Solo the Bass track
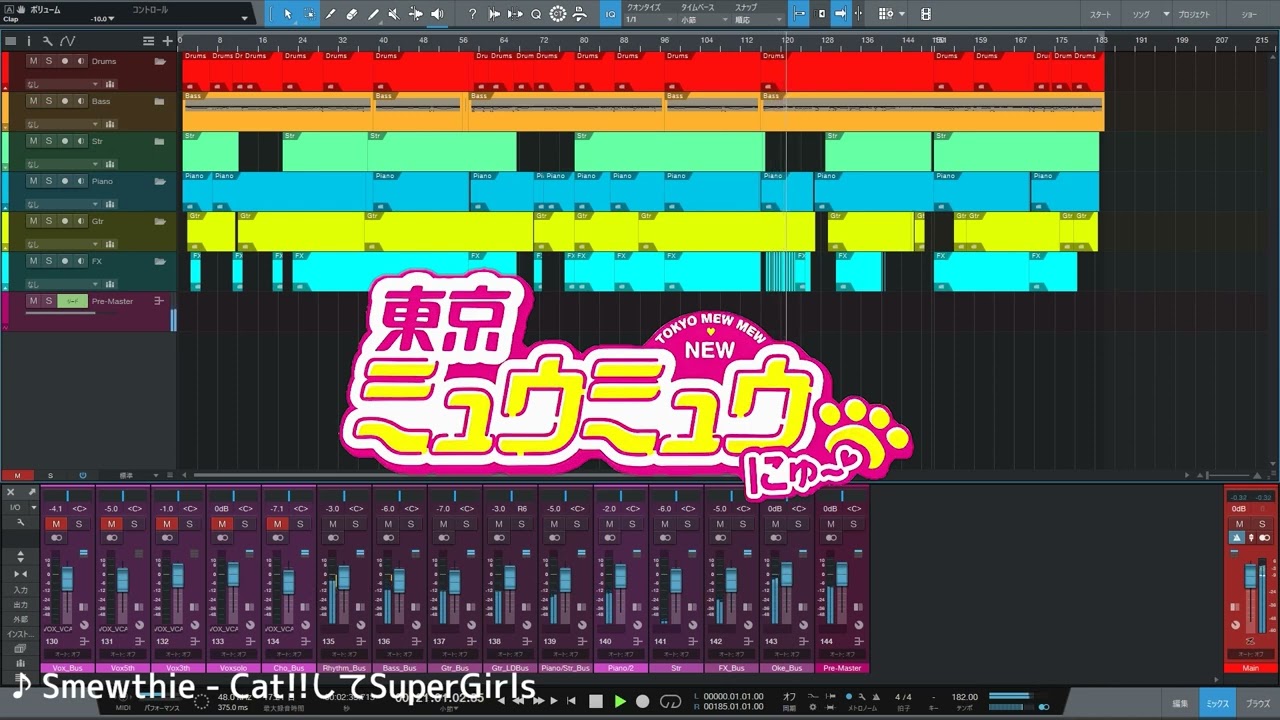 (48, 101)
